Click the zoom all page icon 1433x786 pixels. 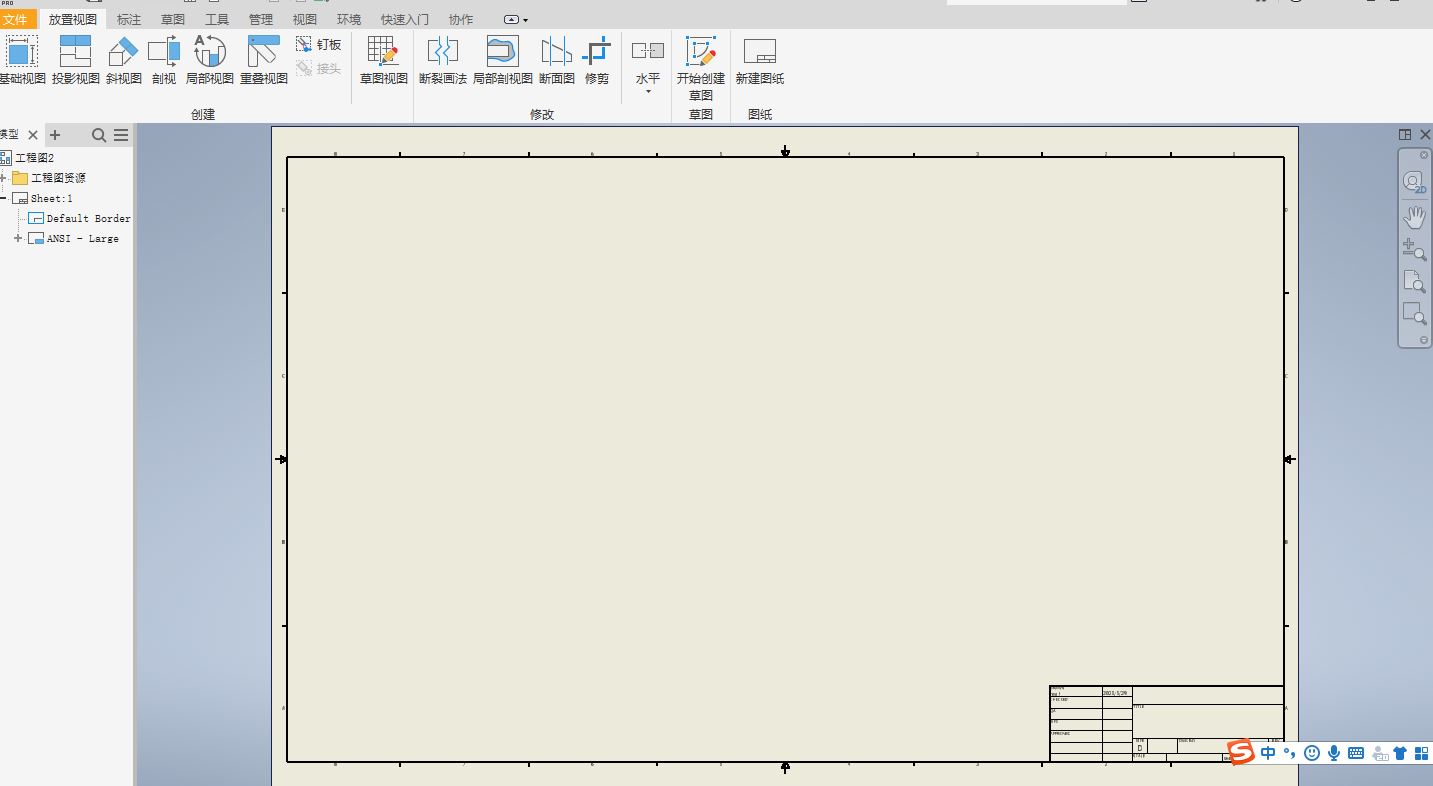pos(1414,281)
